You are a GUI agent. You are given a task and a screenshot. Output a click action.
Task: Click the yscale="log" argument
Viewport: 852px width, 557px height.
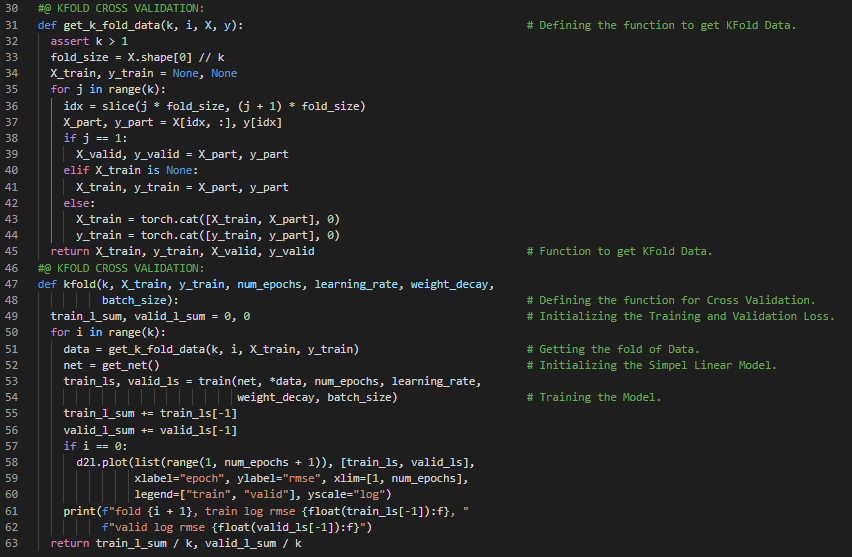coord(344,494)
